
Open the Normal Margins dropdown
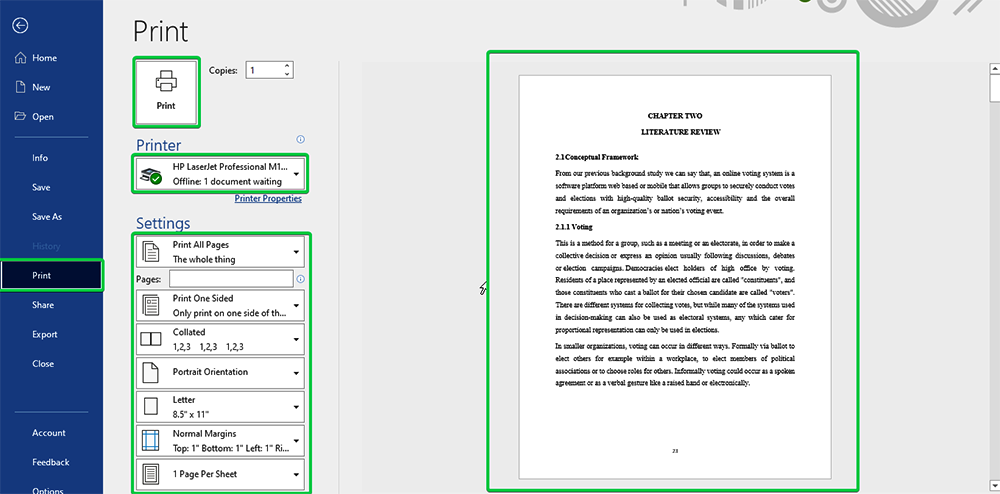(220, 440)
